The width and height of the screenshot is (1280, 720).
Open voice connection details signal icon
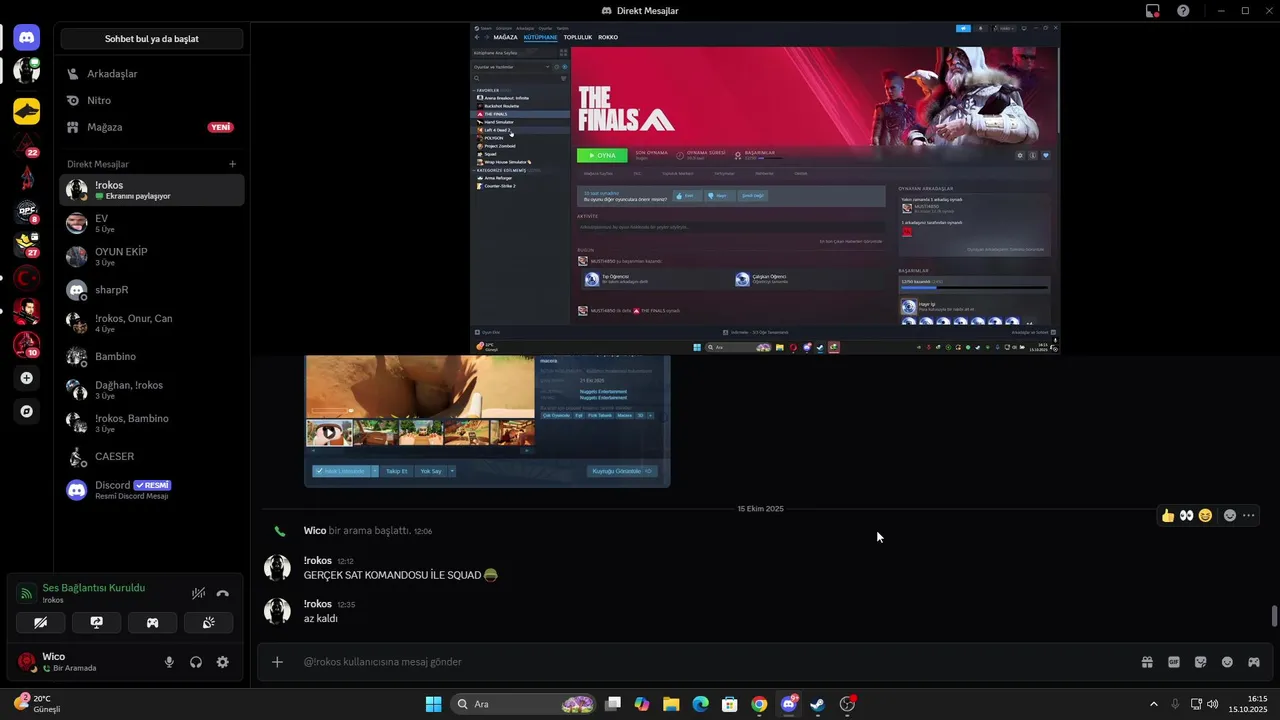click(27, 593)
